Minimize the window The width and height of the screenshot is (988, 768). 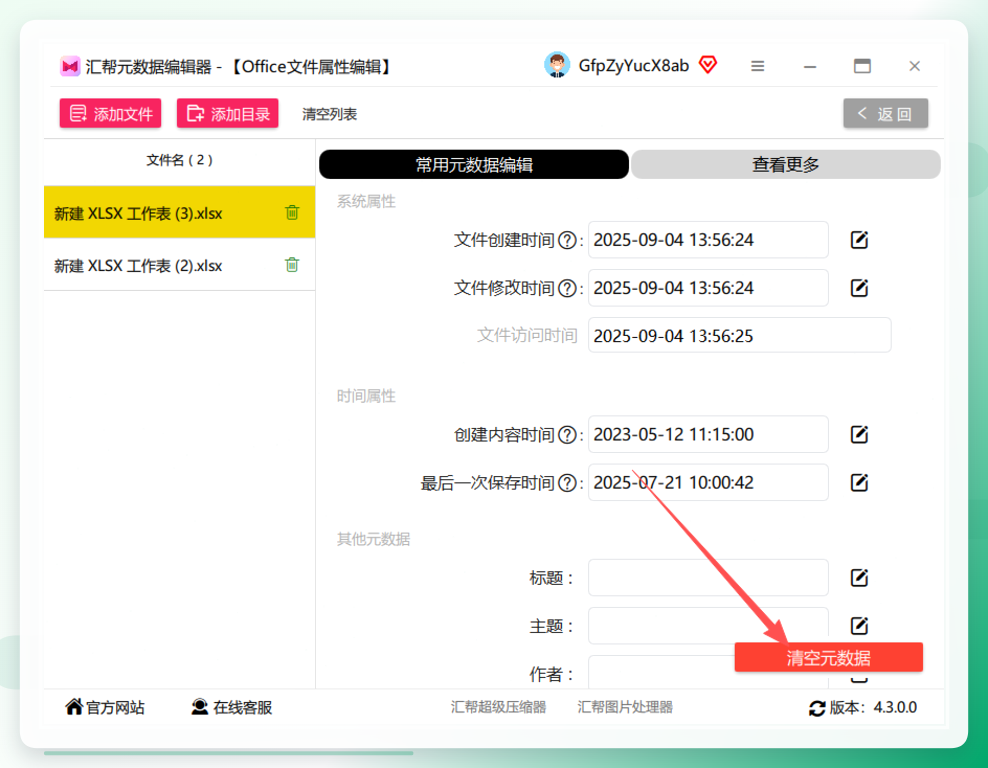click(810, 66)
